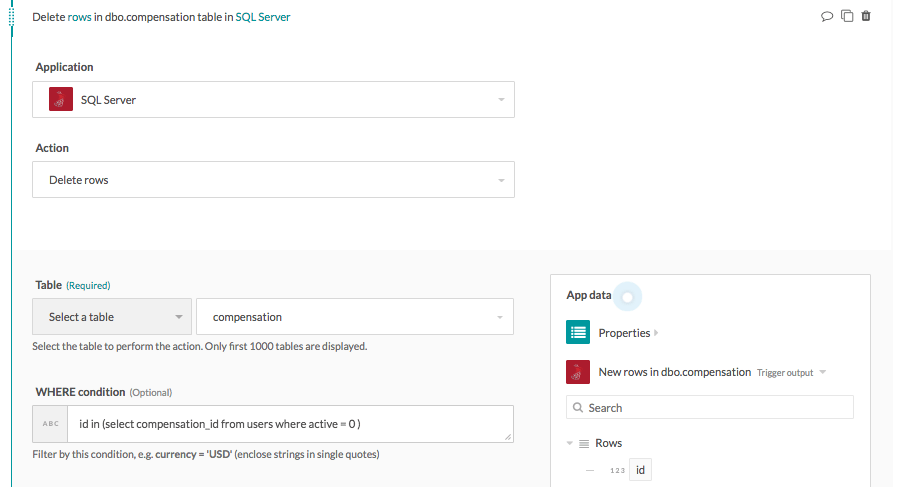
Task: Collapse the Rows tree node
Action: tap(569, 443)
